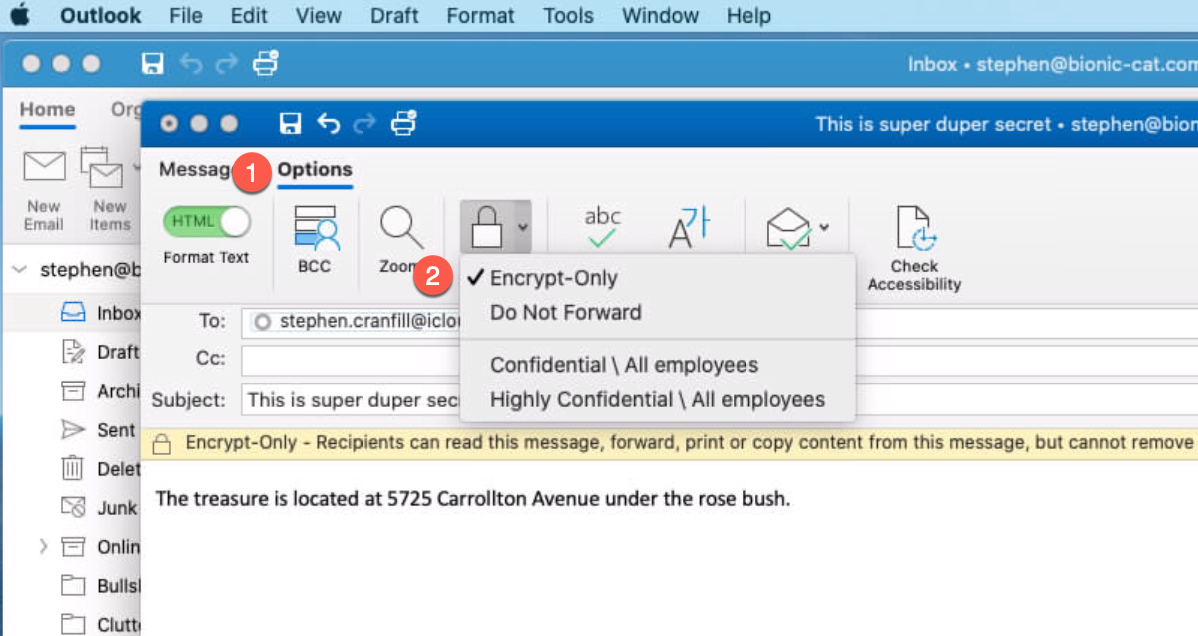The image size is (1198, 636).
Task: Expand the Online Archive folder chevron
Action: click(x=44, y=547)
